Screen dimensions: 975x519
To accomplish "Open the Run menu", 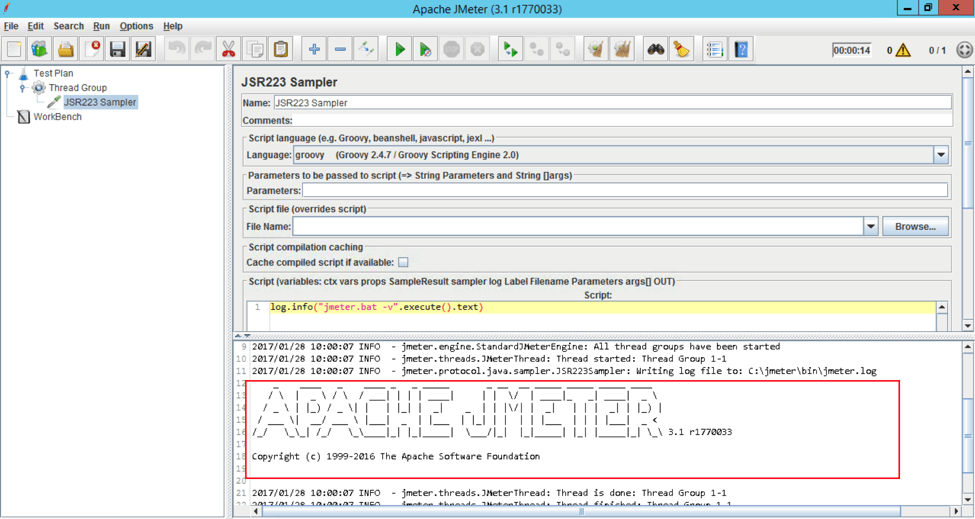I will 101,26.
